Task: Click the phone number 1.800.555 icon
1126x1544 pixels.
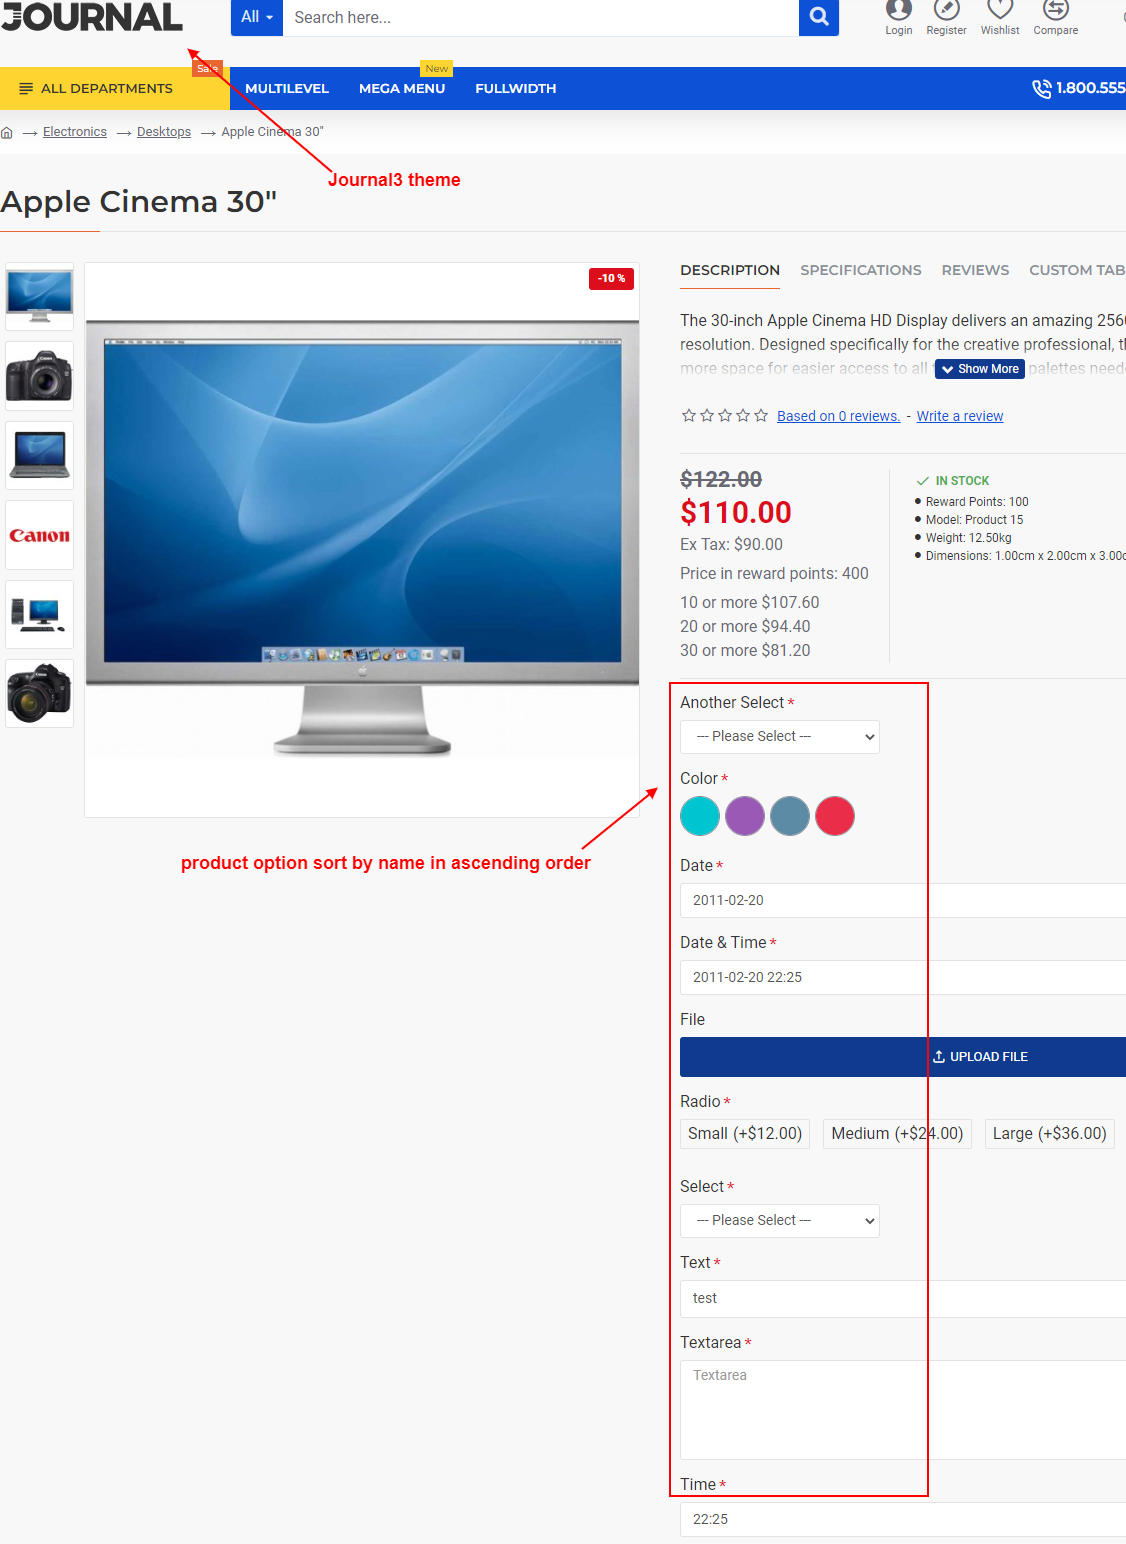Action: 1041,88
